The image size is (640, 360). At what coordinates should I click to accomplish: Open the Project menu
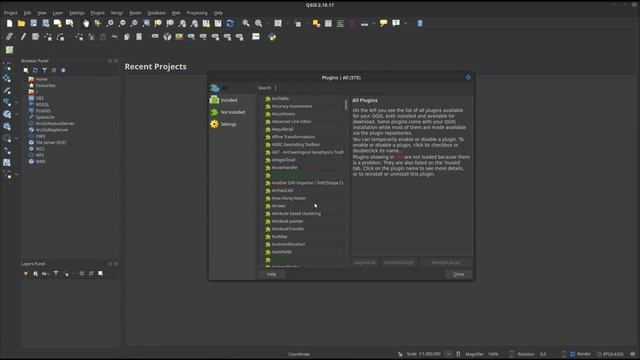click(11, 13)
